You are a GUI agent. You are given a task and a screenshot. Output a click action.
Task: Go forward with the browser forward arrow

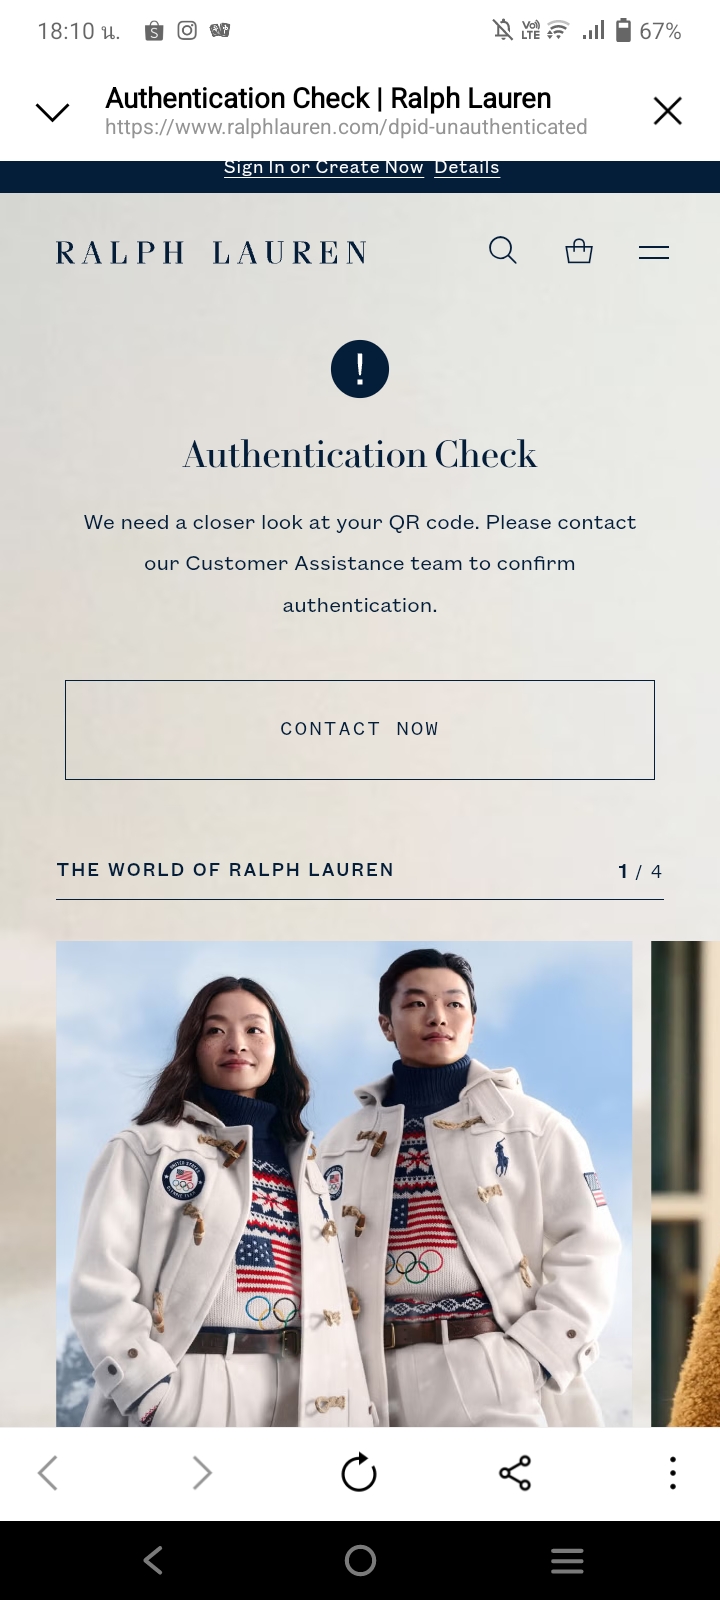(x=202, y=1472)
